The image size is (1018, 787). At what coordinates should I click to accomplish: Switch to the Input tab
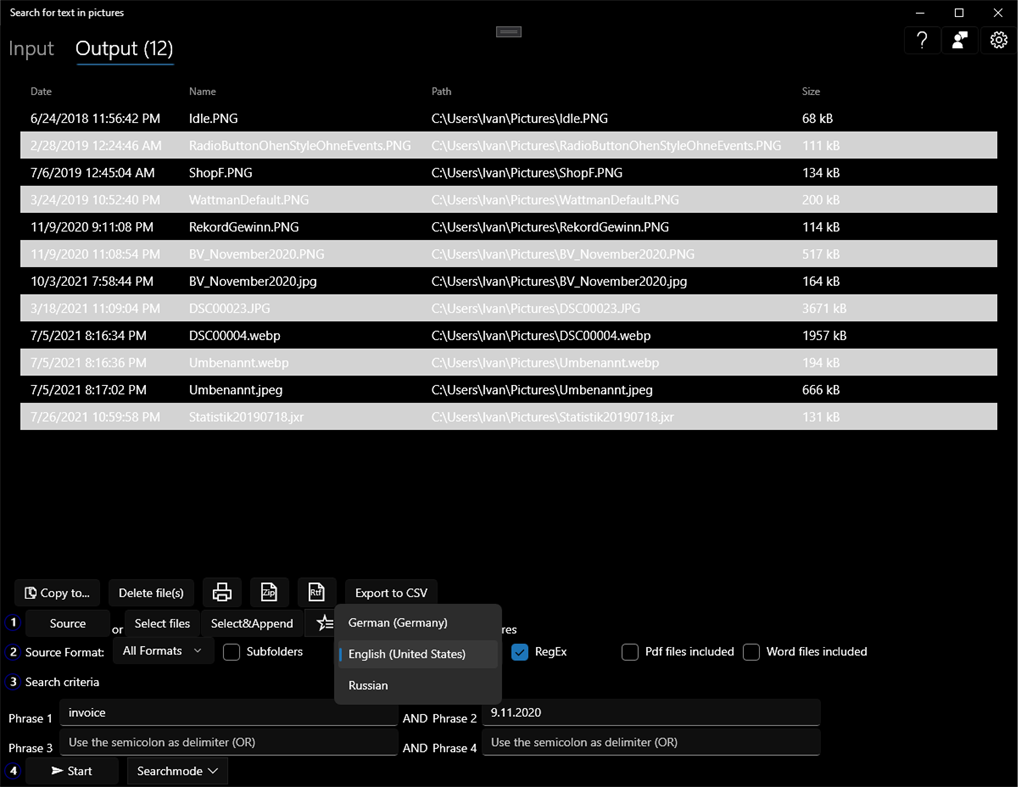tap(31, 48)
